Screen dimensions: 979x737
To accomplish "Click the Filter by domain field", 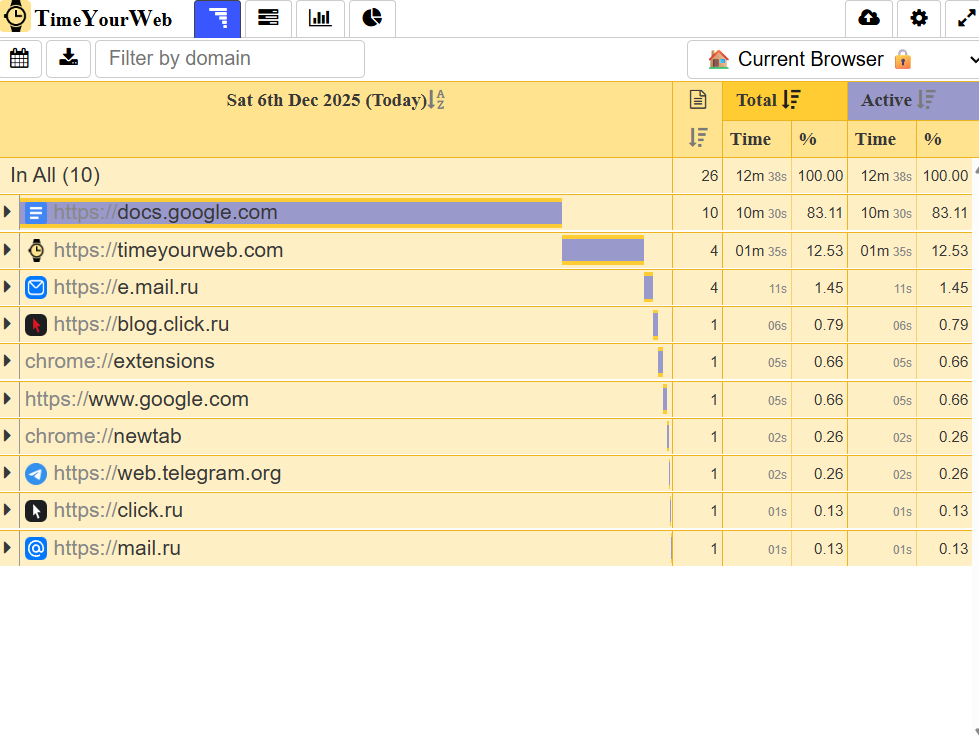I will coord(230,59).
